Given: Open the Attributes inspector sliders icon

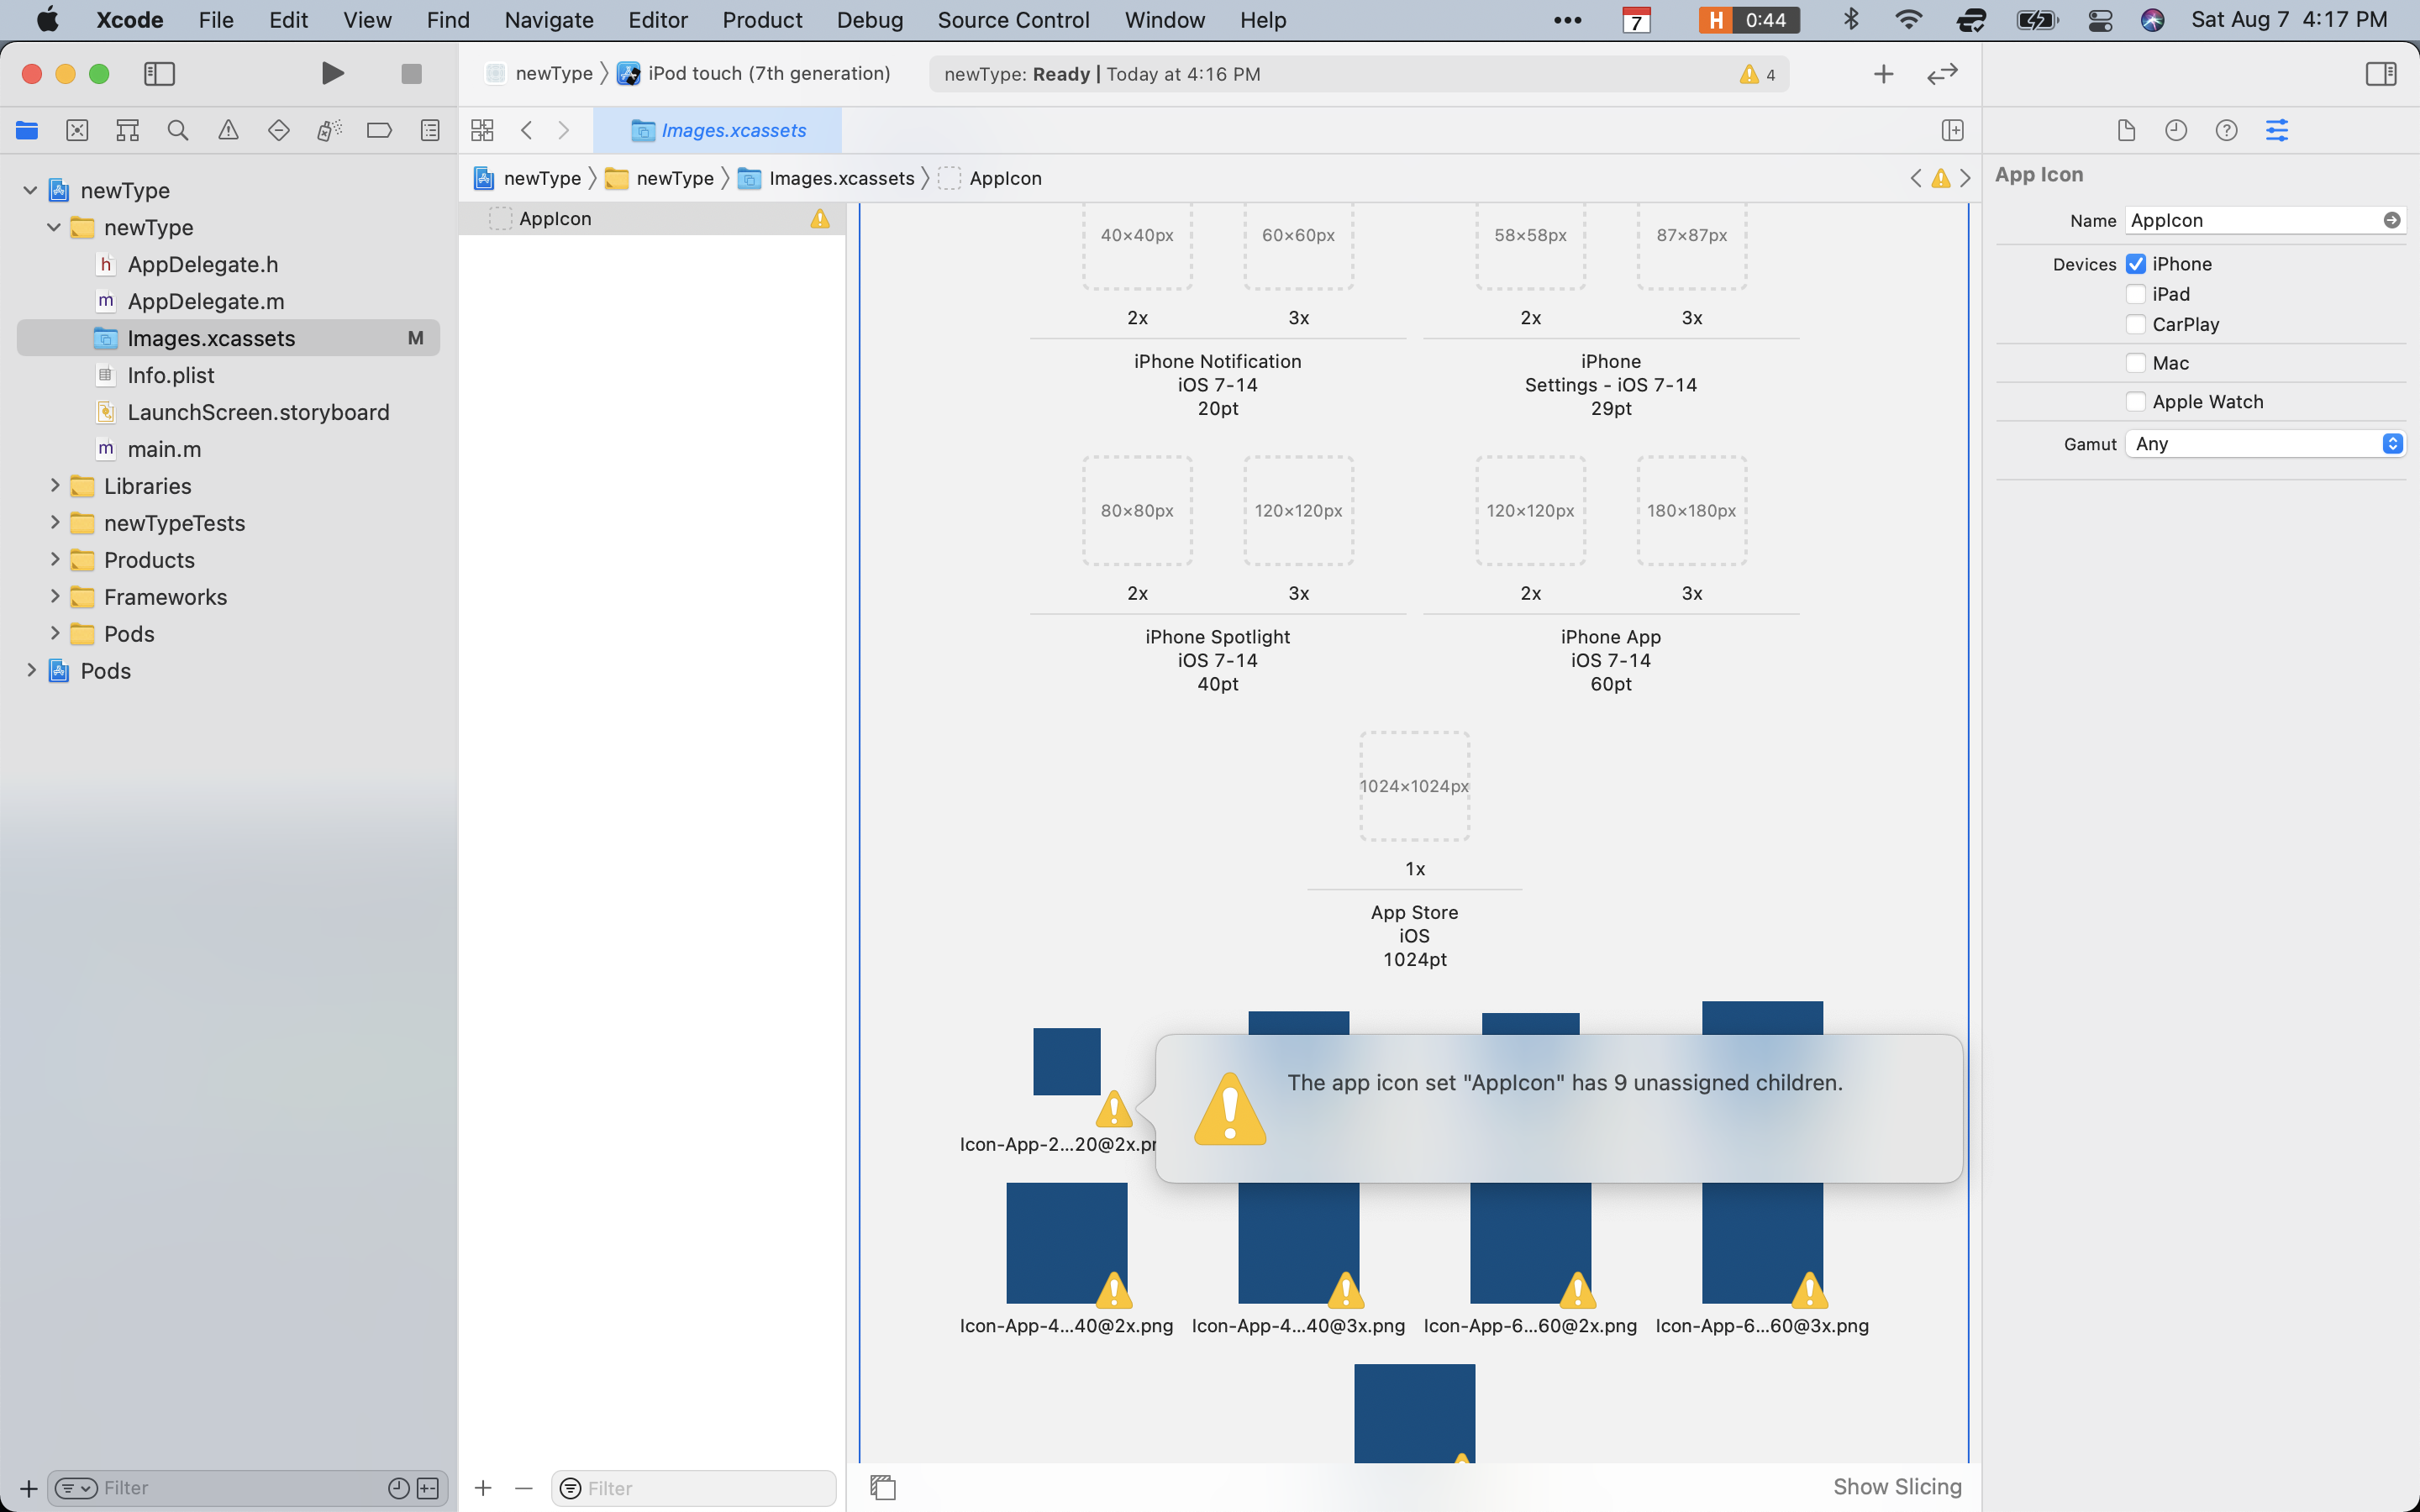Looking at the screenshot, I should pos(2277,130).
